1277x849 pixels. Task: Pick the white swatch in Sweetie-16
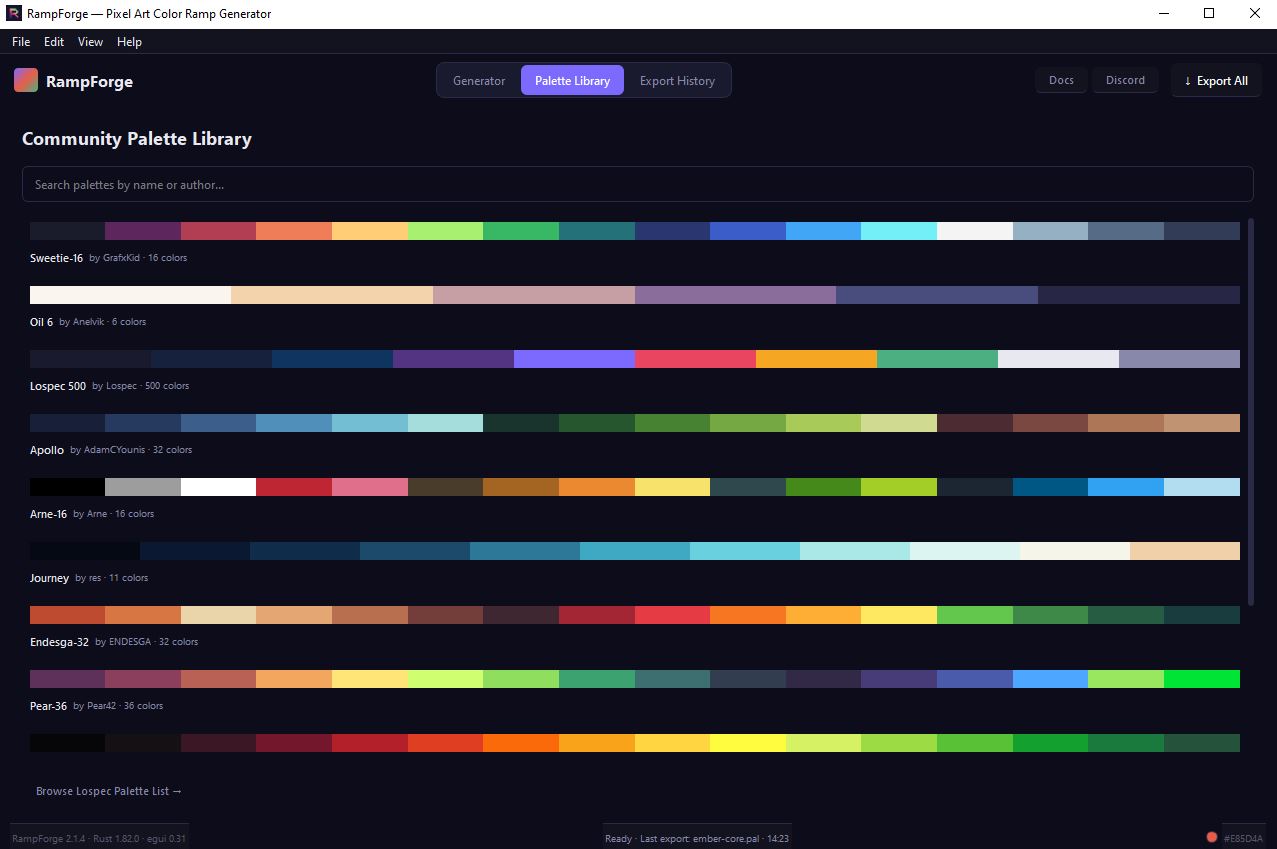click(975, 231)
